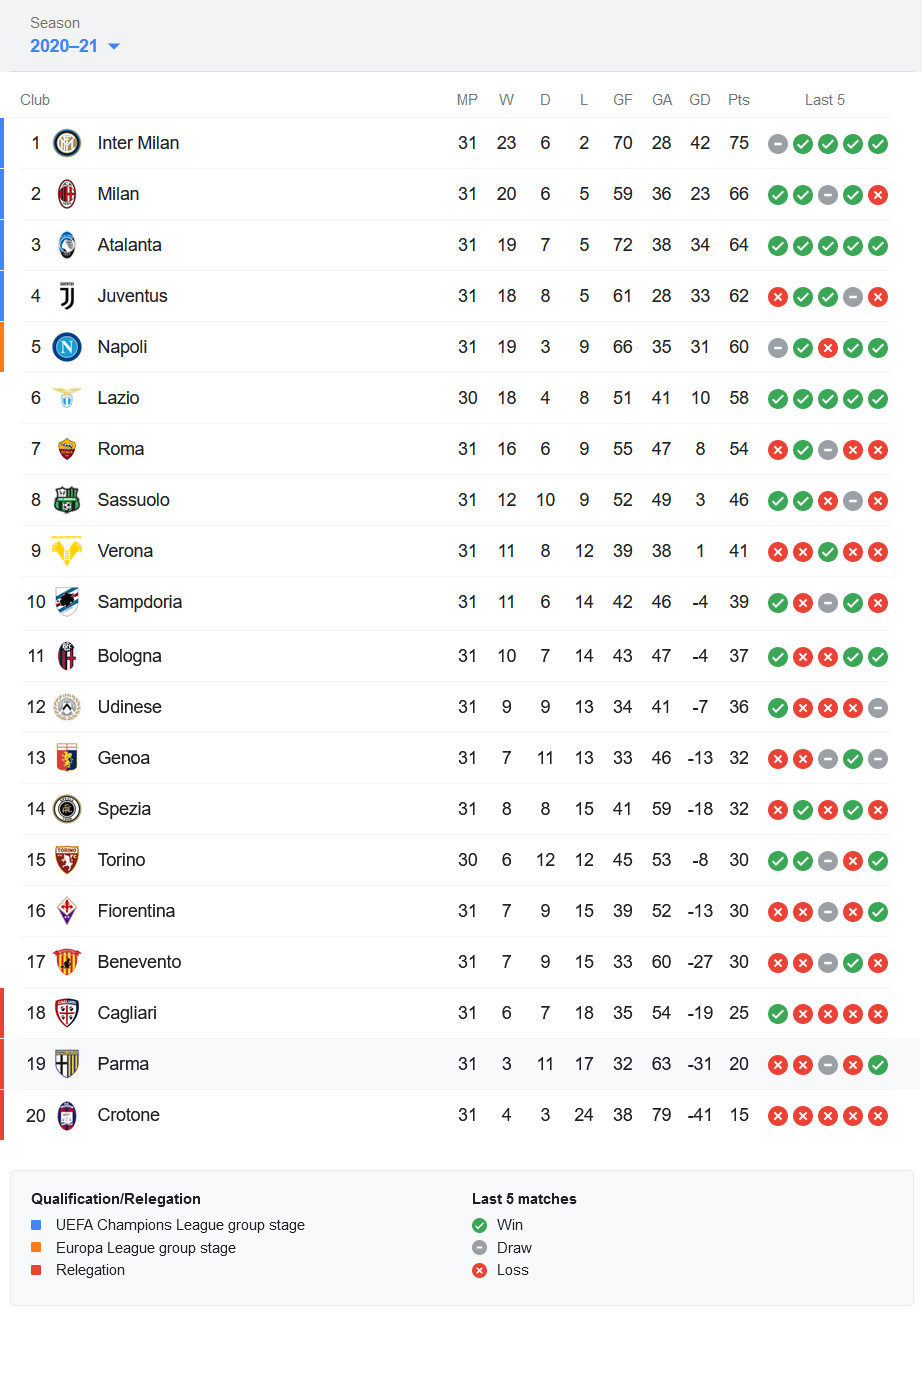924x1394 pixels.
Task: Open the Sassuolo team link
Action: (133, 500)
